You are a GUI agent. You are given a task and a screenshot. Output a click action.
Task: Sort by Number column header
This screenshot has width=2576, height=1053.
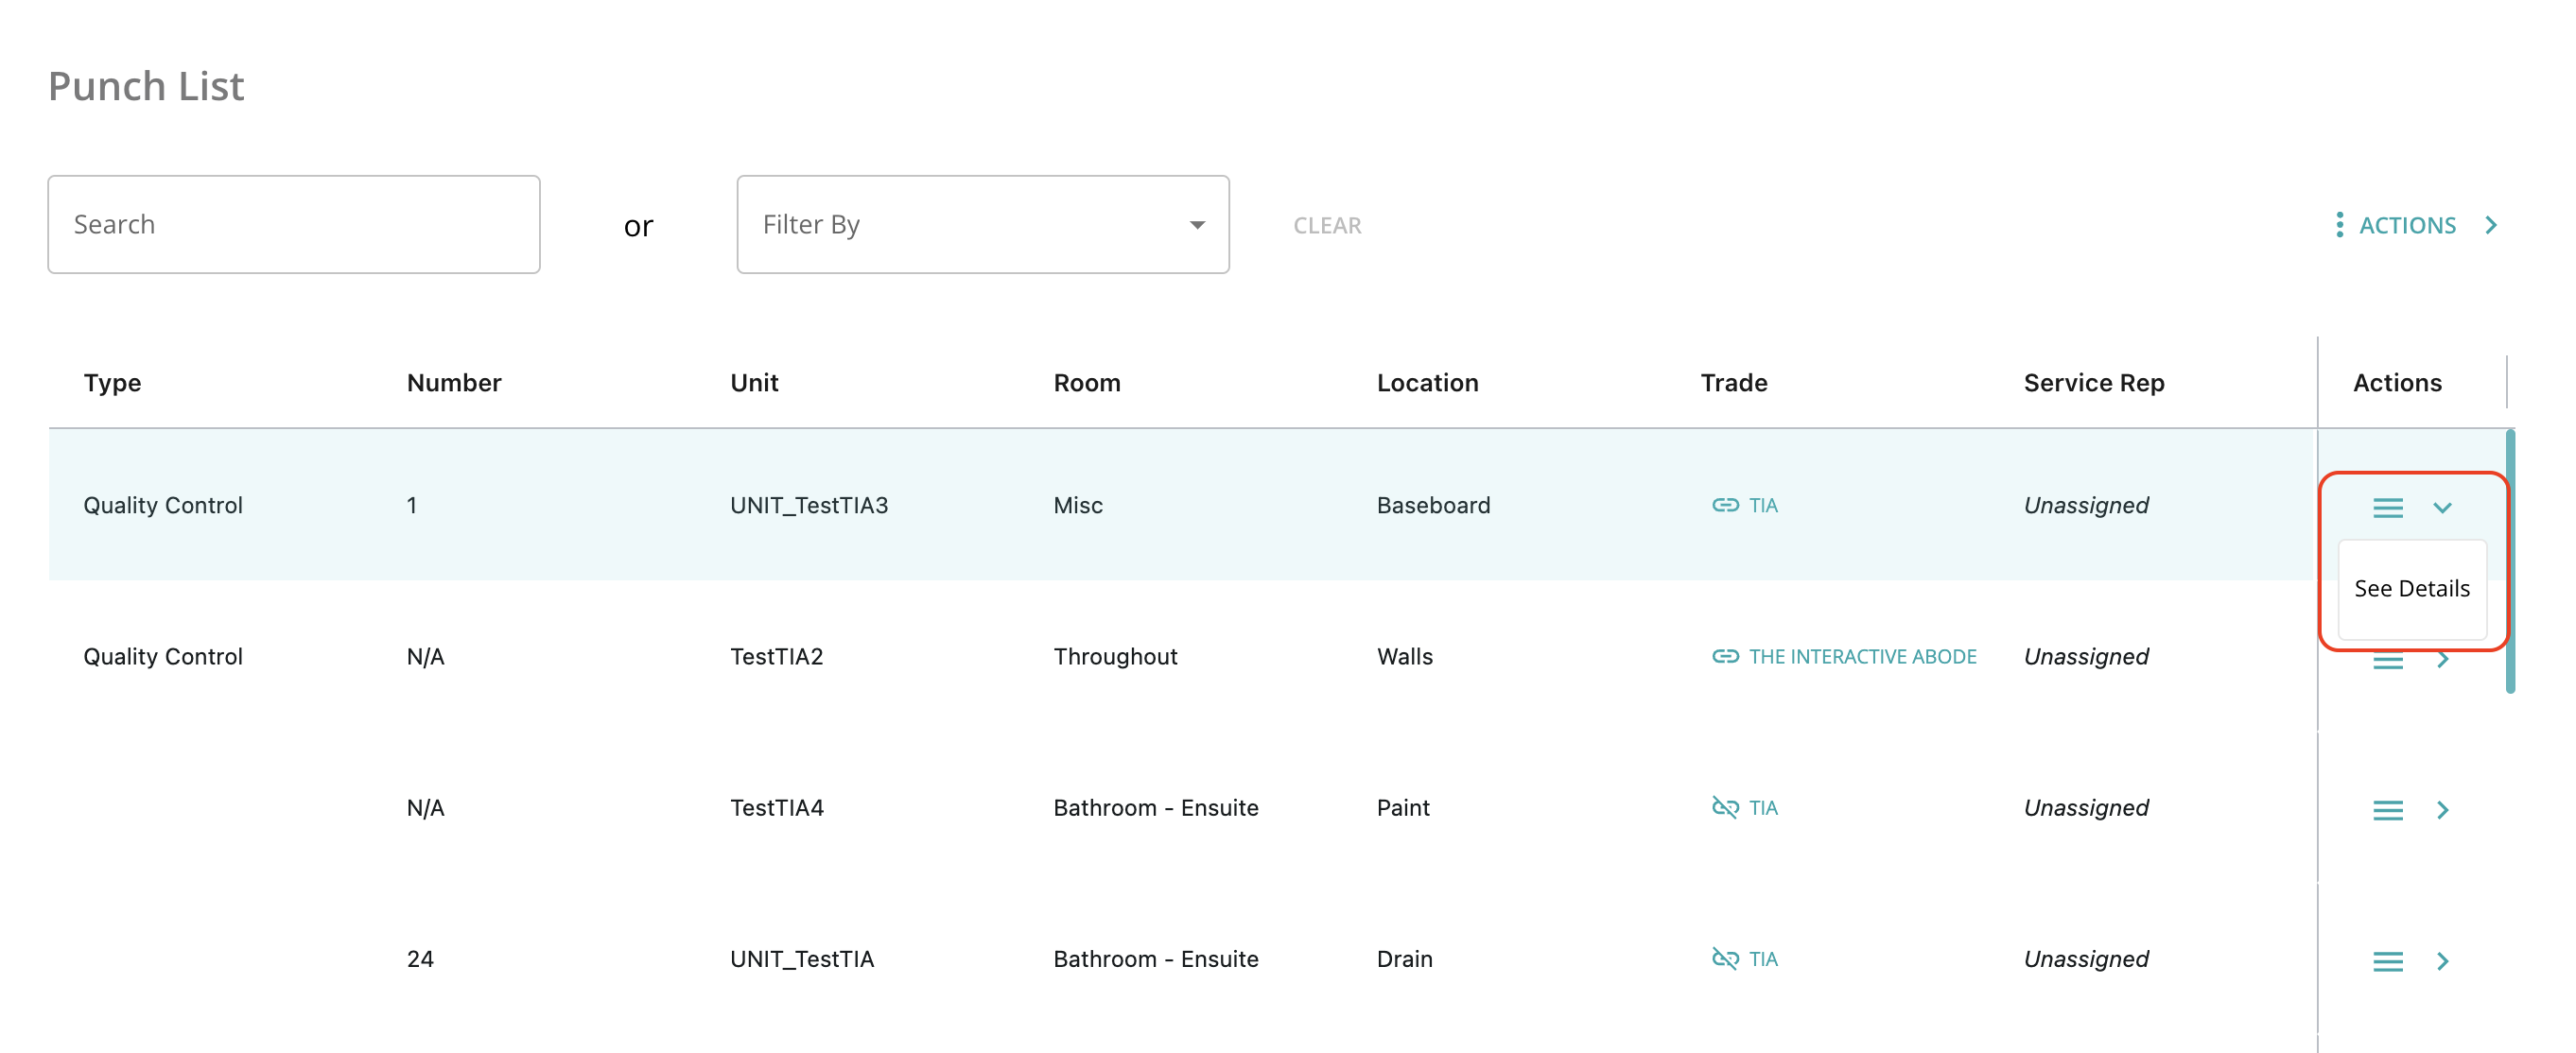tap(453, 383)
